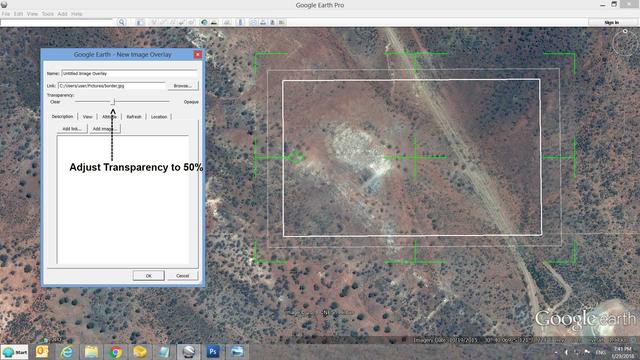Confirm the overlay with OK

point(149,276)
